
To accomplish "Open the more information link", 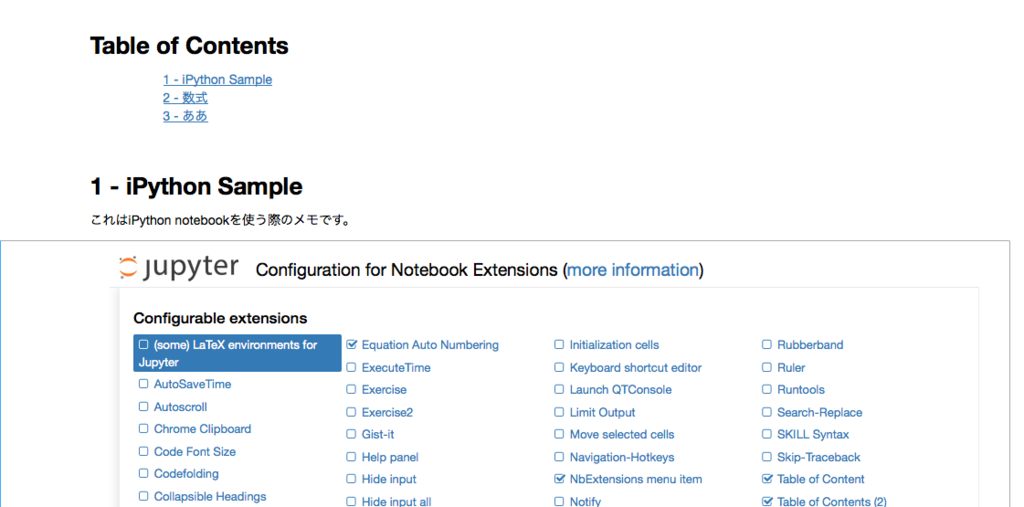I will [x=633, y=270].
